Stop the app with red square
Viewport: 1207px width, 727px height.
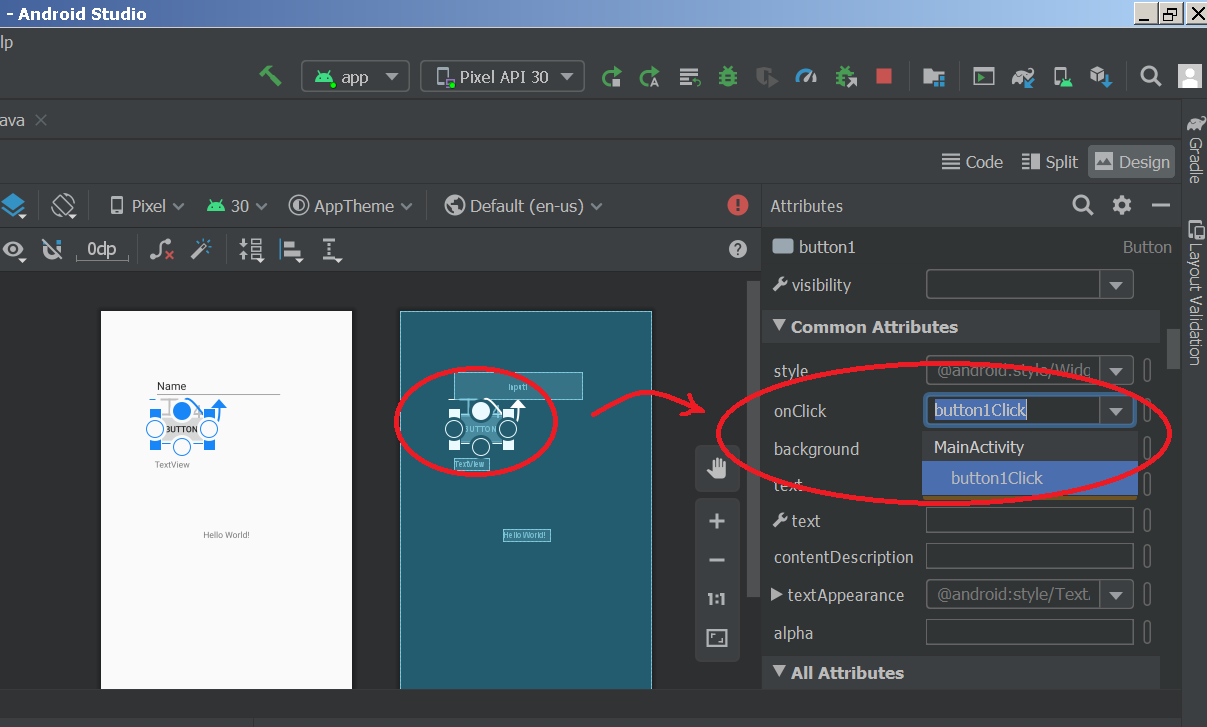point(884,76)
